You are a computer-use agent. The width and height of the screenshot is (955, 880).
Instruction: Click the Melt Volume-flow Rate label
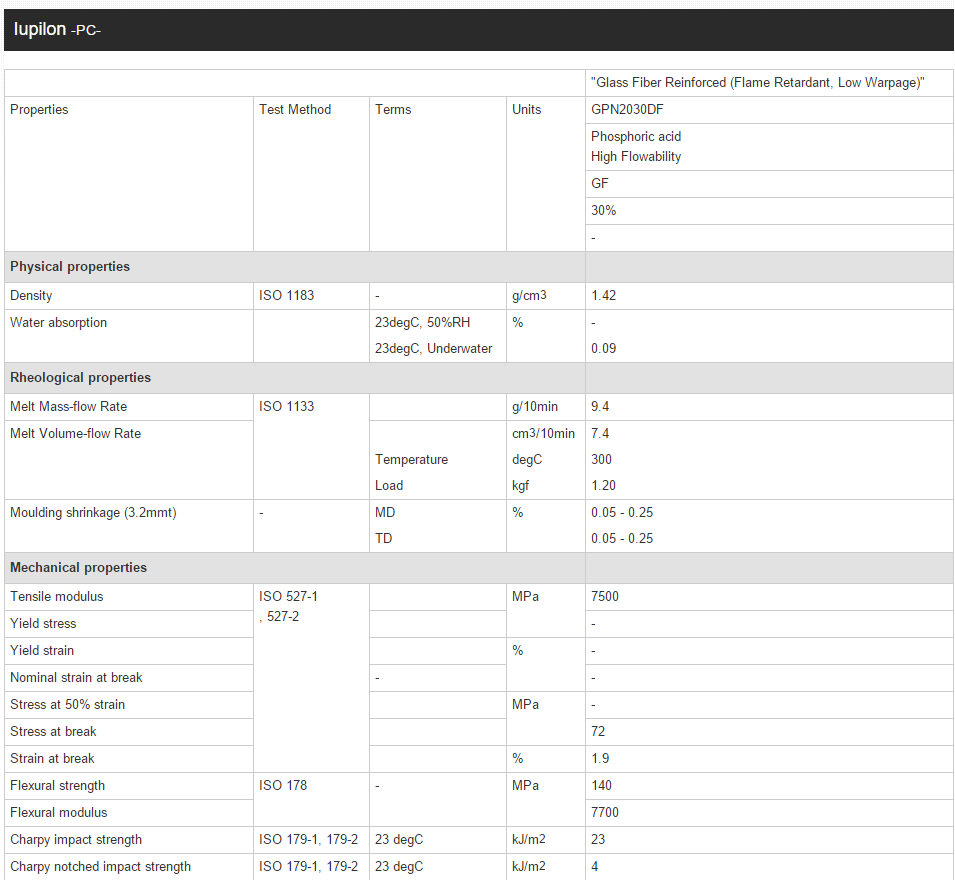76,434
